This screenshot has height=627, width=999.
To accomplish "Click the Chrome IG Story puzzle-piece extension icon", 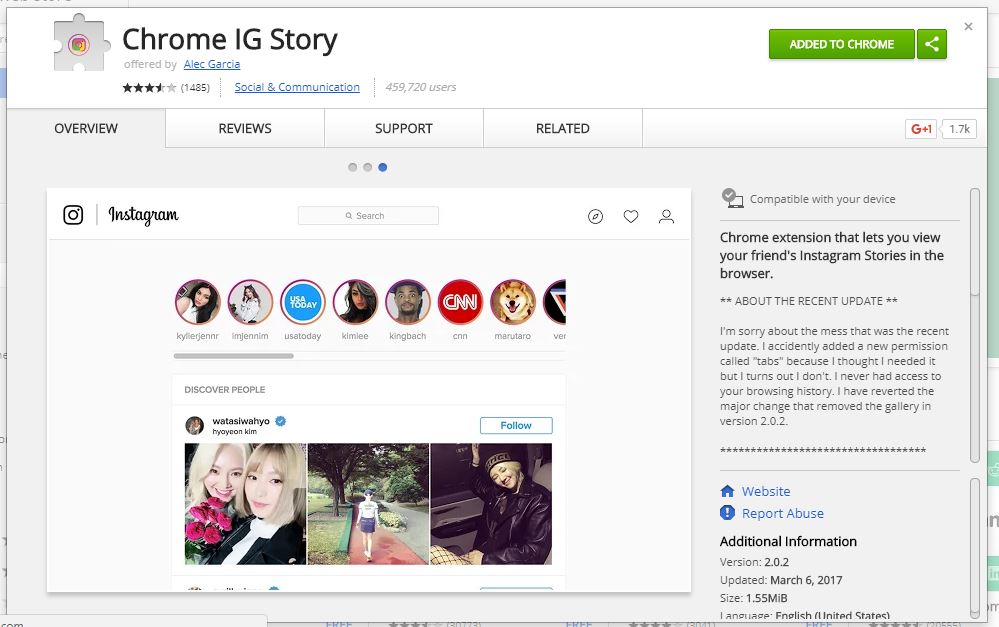I will pos(80,43).
